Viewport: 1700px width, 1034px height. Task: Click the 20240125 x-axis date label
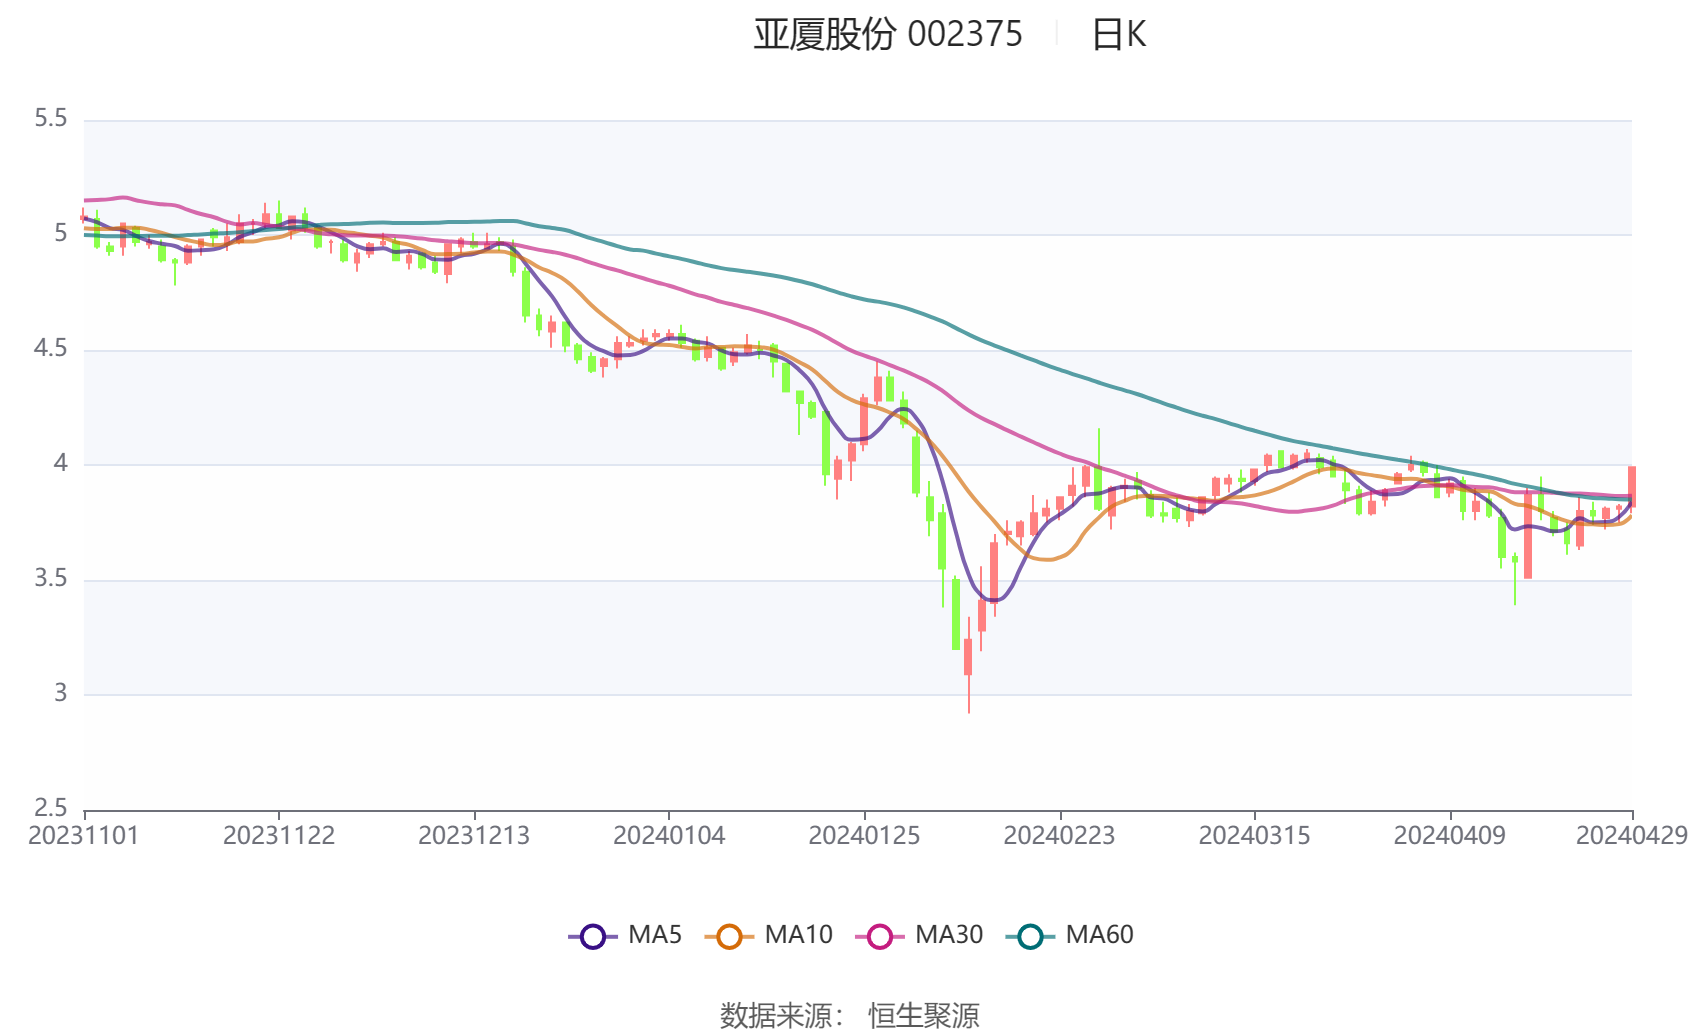point(864,836)
